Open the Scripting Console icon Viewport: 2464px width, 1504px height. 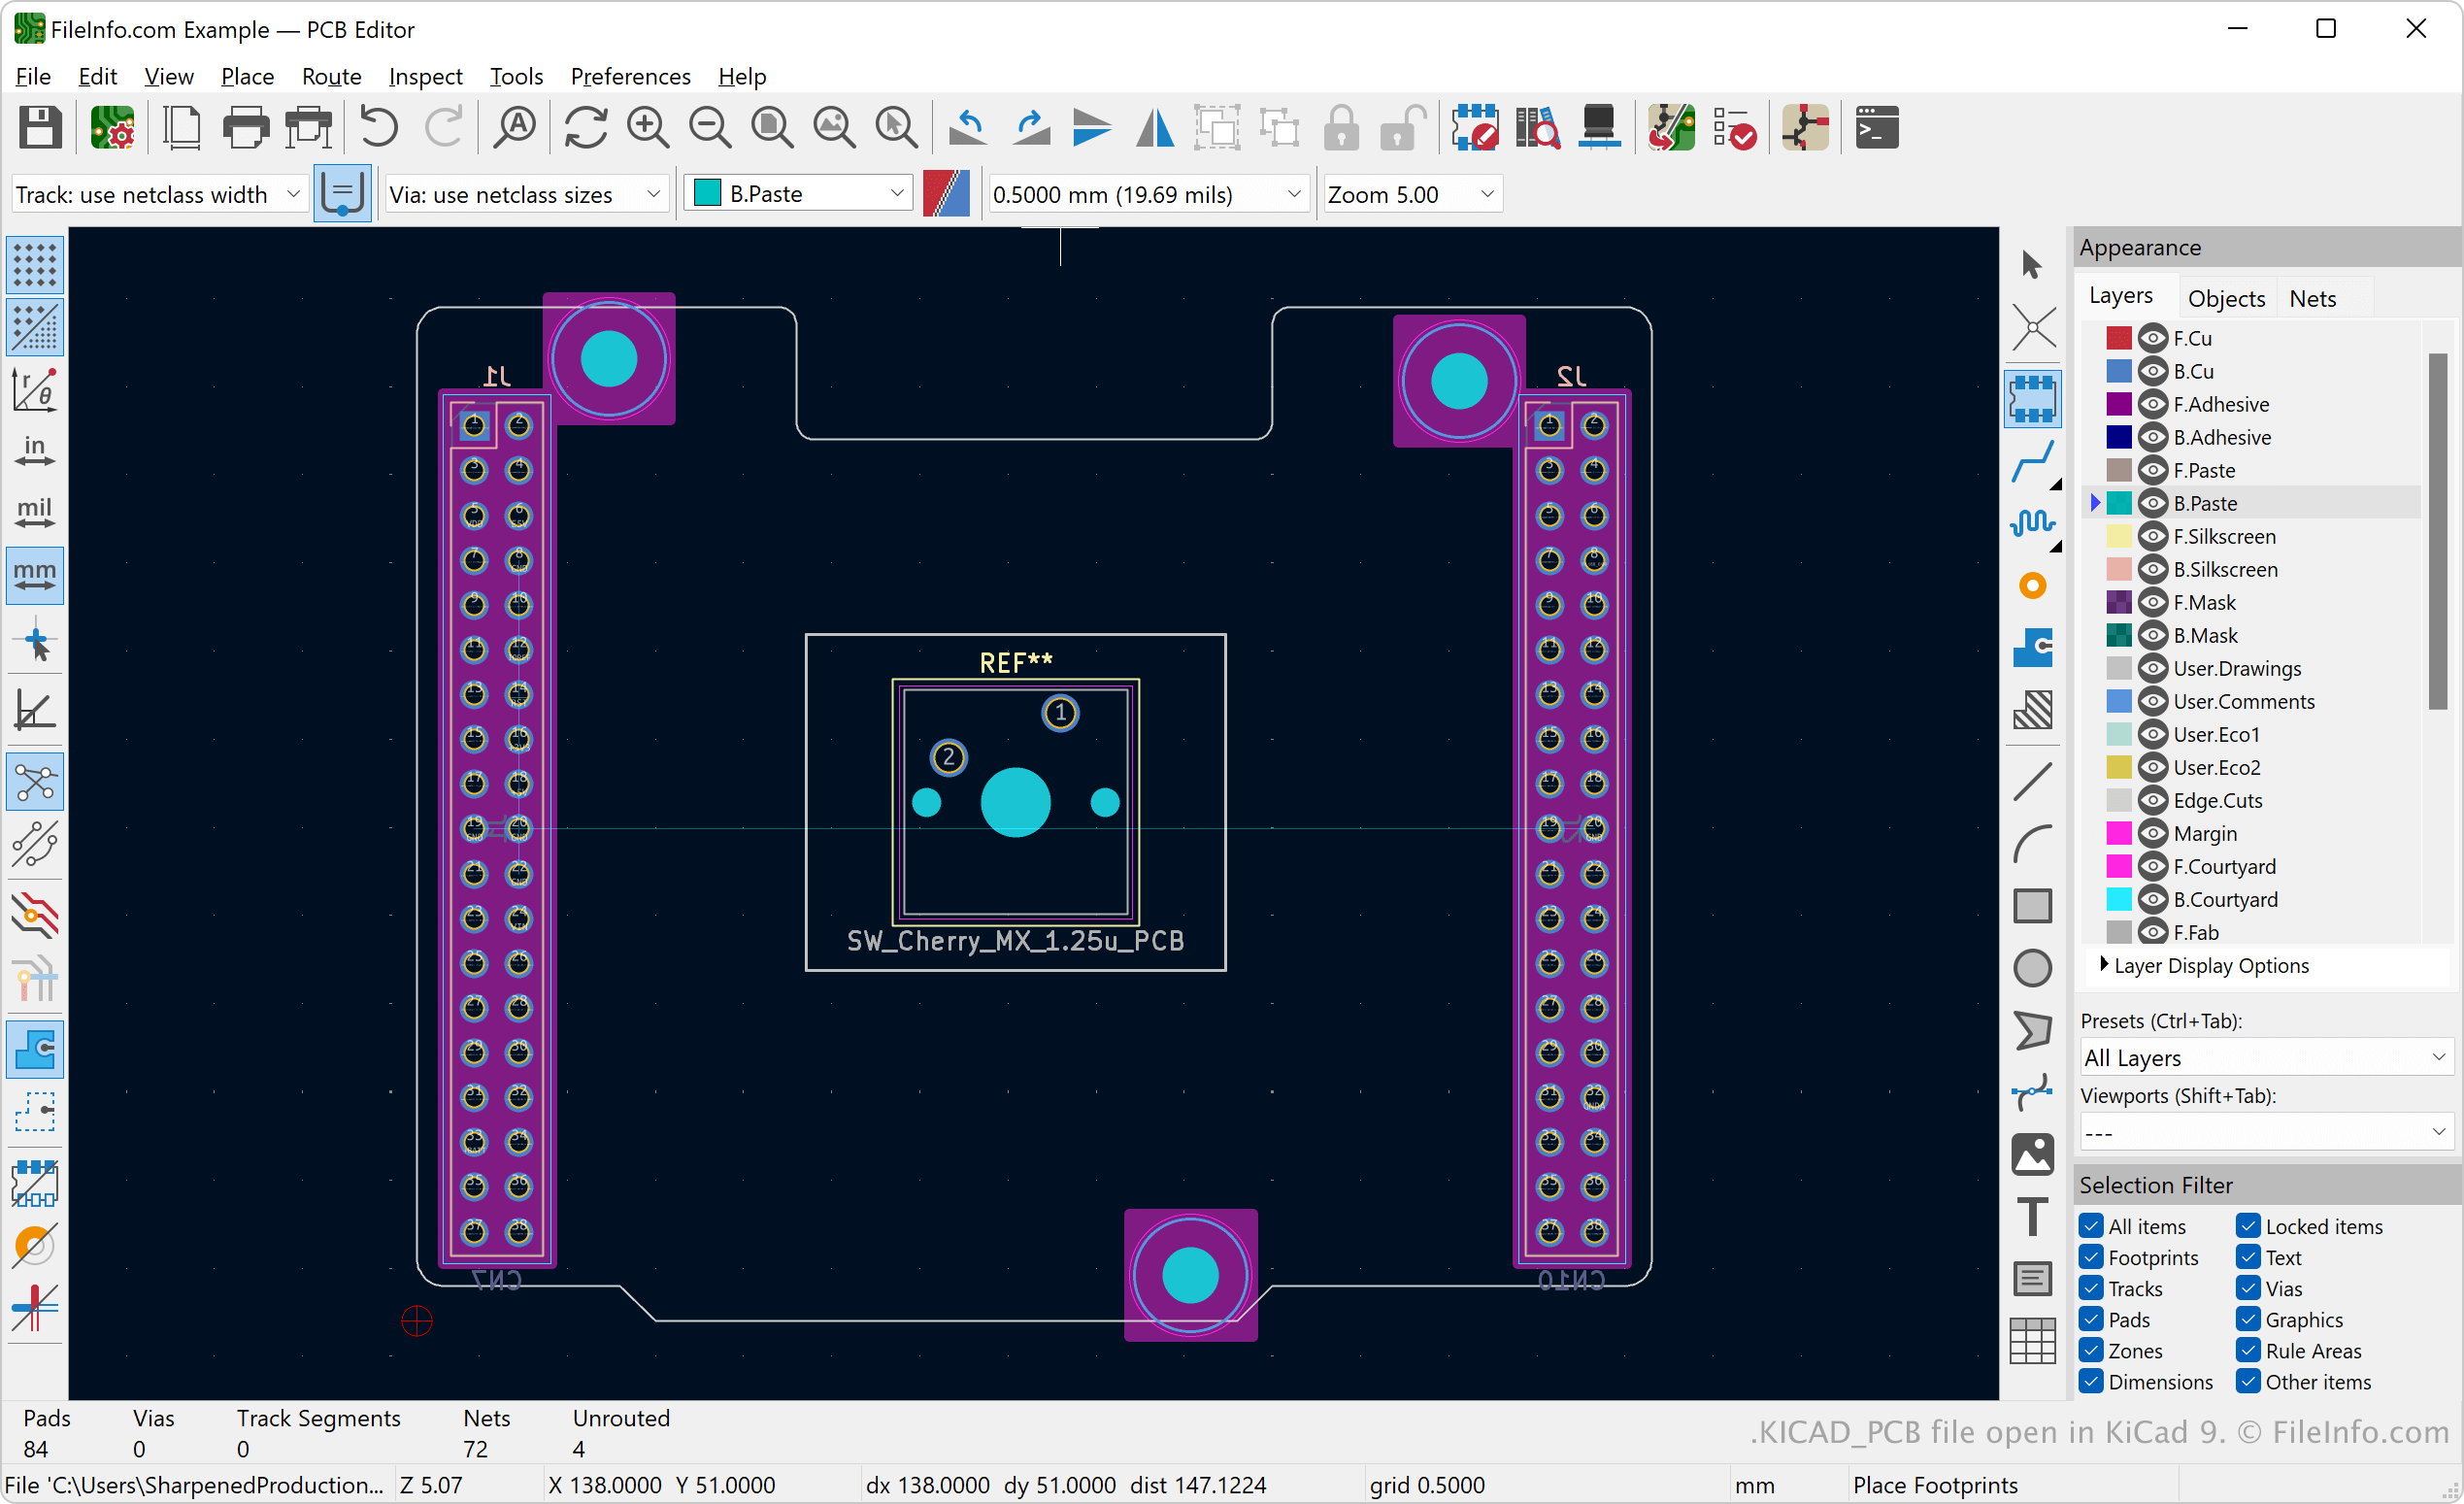point(1876,128)
